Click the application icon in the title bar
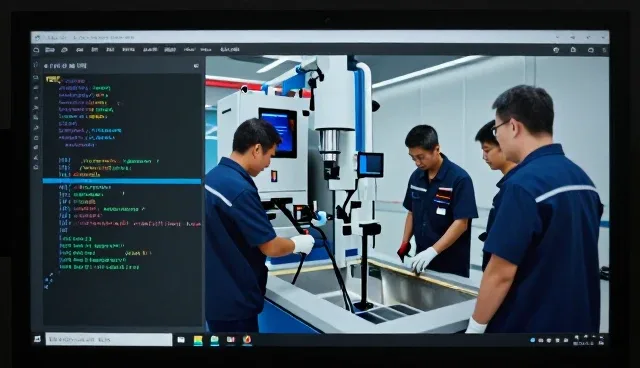This screenshot has width=640, height=368. click(38, 38)
